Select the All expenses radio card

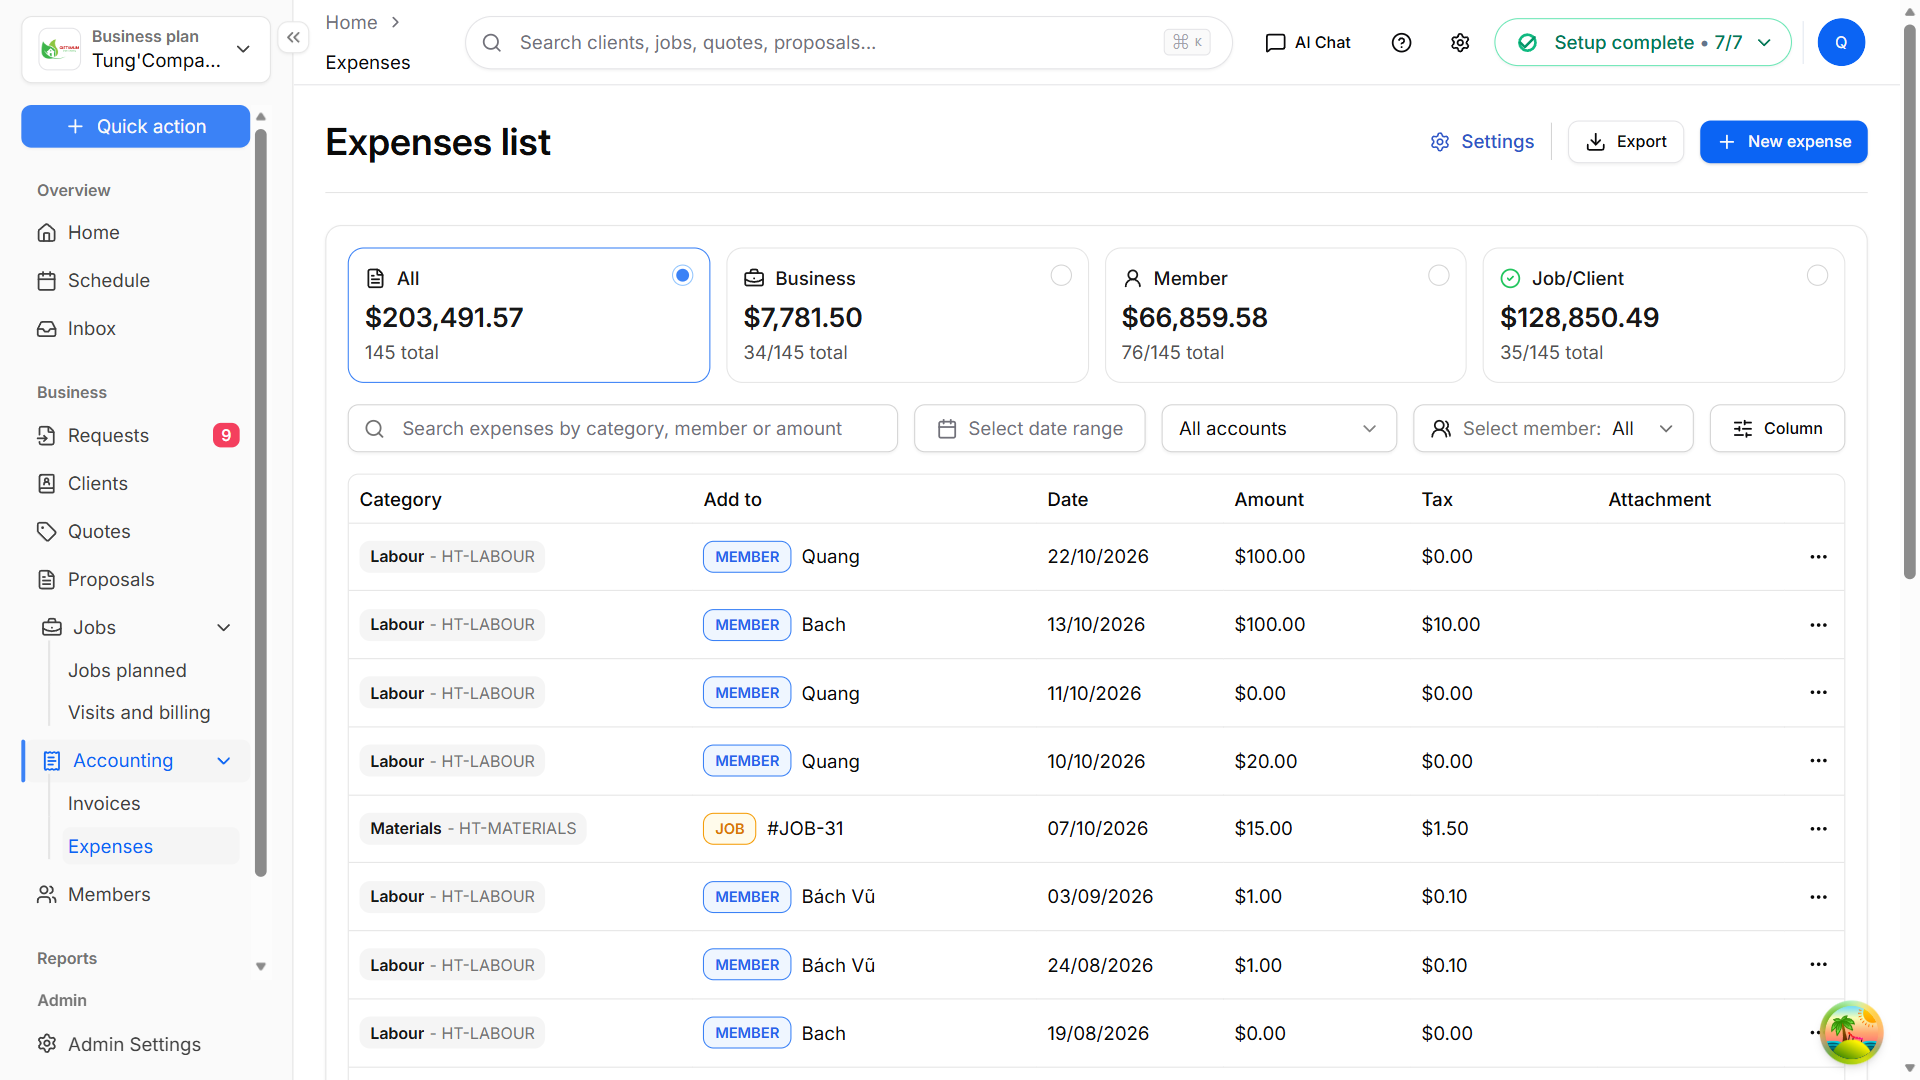click(529, 315)
